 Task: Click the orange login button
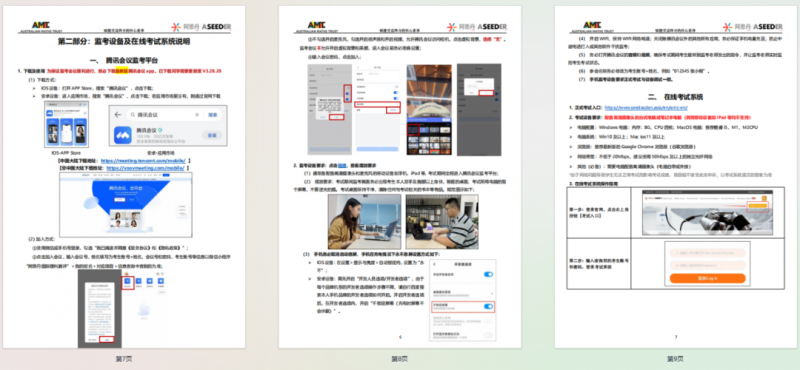click(707, 279)
